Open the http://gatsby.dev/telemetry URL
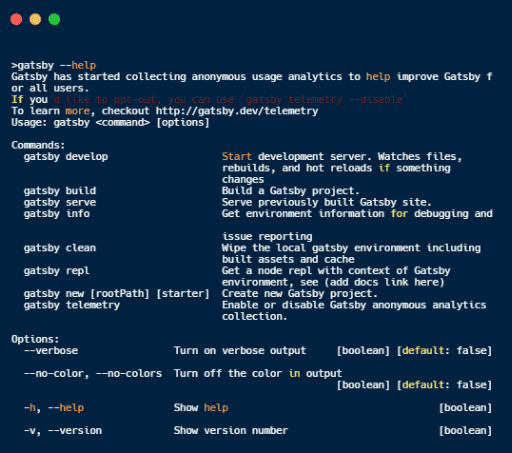Viewport: 512px width, 453px height. click(237, 111)
